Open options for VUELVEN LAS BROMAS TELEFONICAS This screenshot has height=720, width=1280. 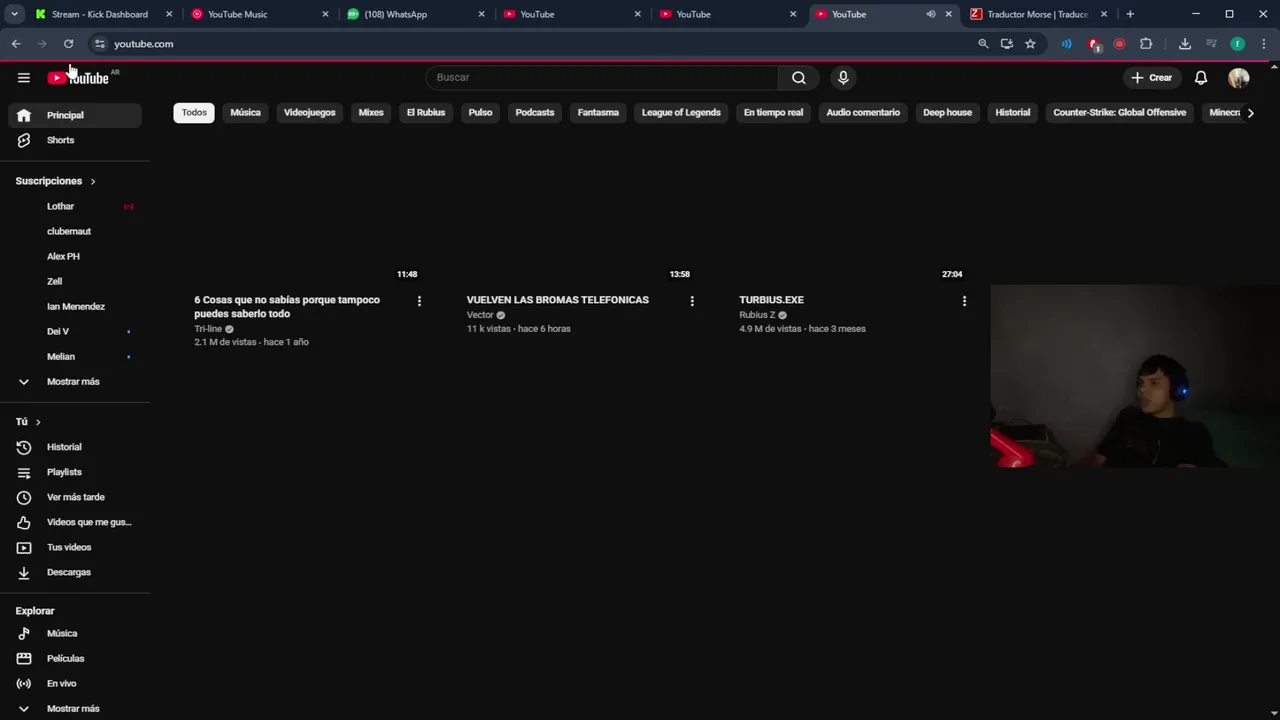pos(692,300)
